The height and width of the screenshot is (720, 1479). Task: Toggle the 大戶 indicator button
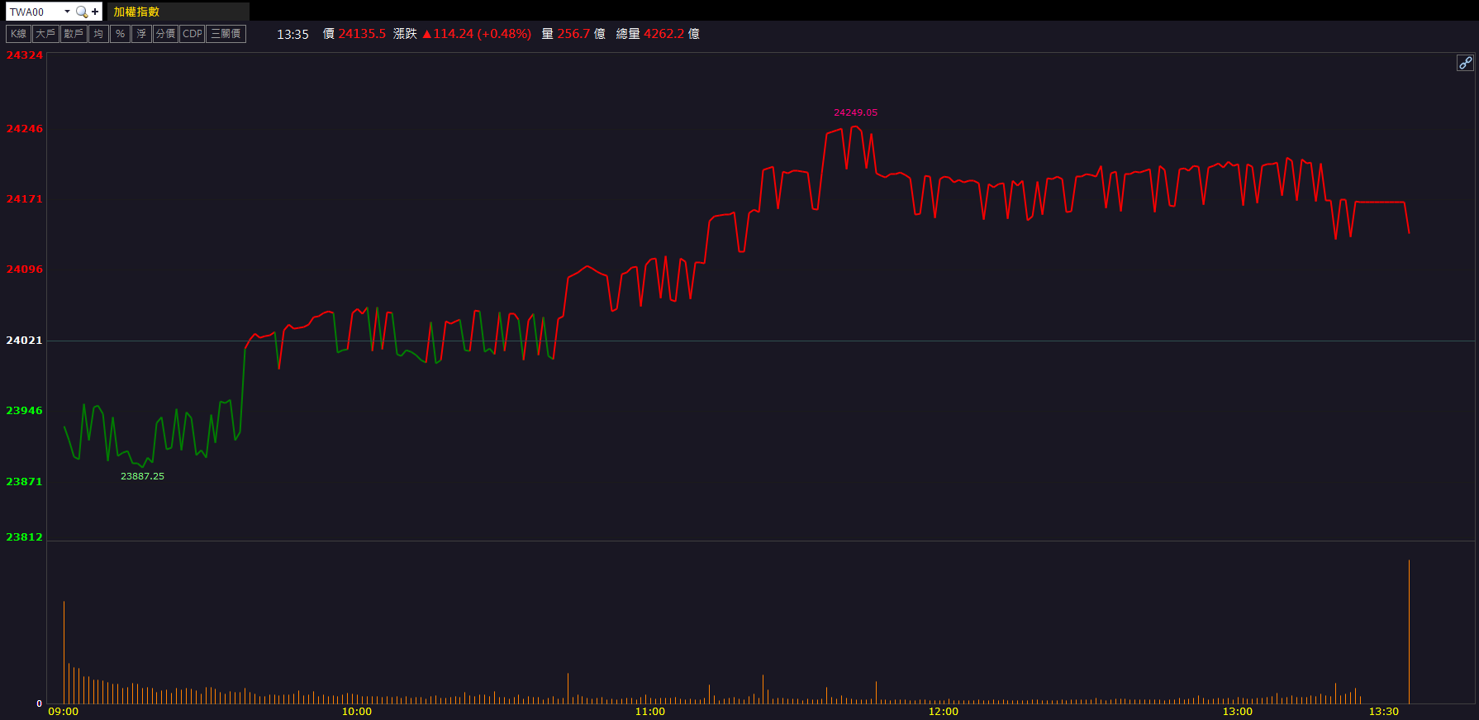click(45, 34)
